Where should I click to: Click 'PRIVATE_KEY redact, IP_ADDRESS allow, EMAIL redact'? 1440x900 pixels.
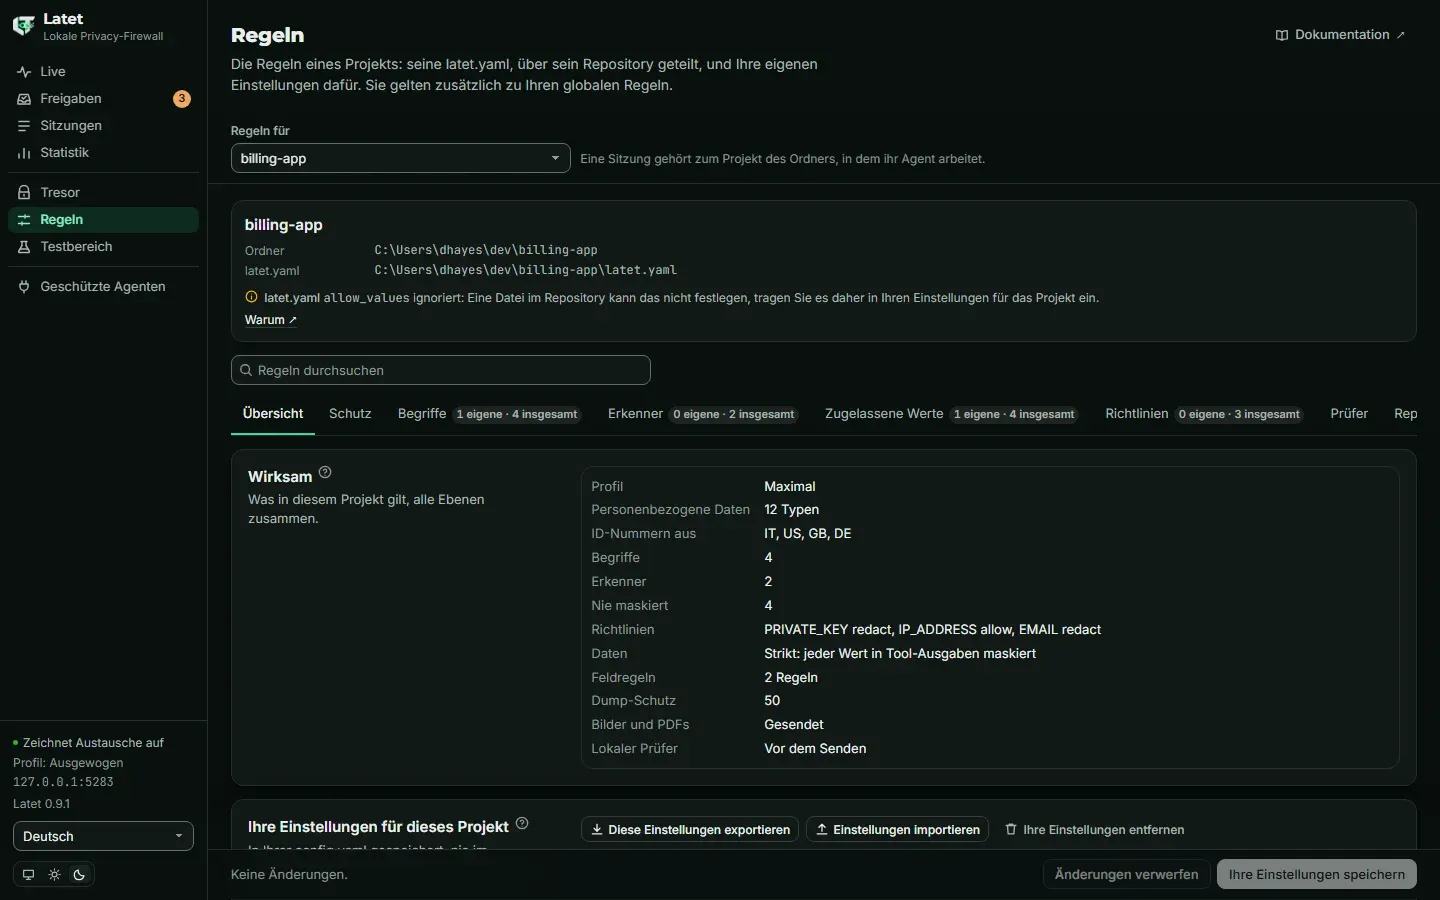tap(932, 630)
